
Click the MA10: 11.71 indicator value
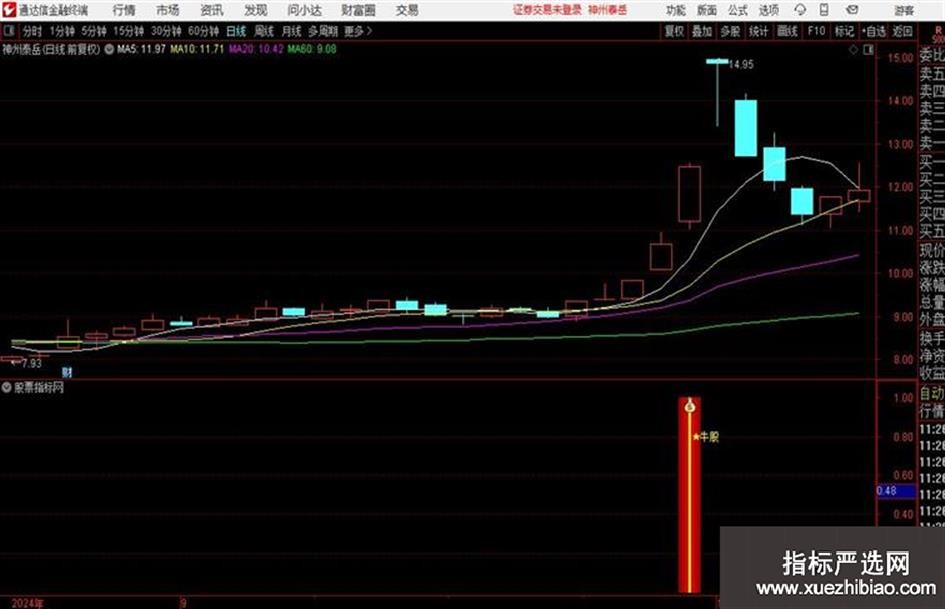197,49
